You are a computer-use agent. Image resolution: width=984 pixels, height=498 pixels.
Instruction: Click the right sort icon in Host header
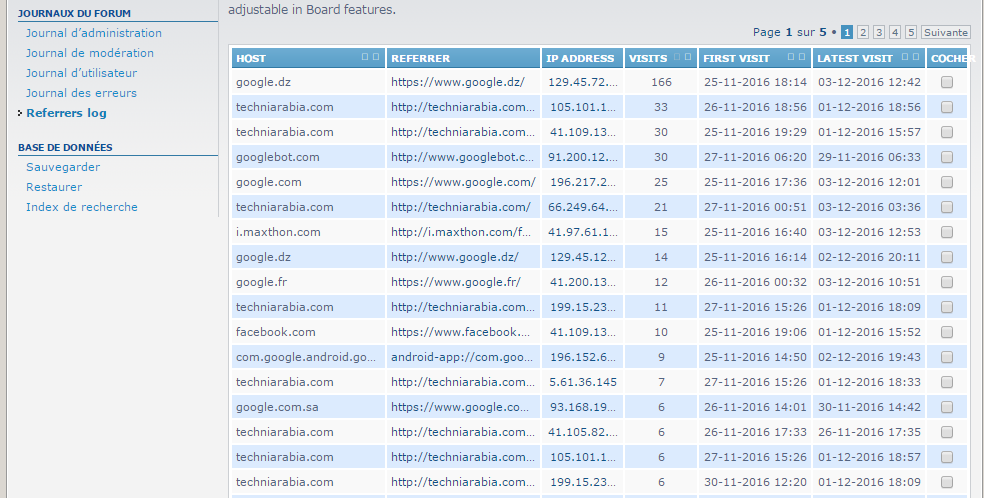pos(375,57)
